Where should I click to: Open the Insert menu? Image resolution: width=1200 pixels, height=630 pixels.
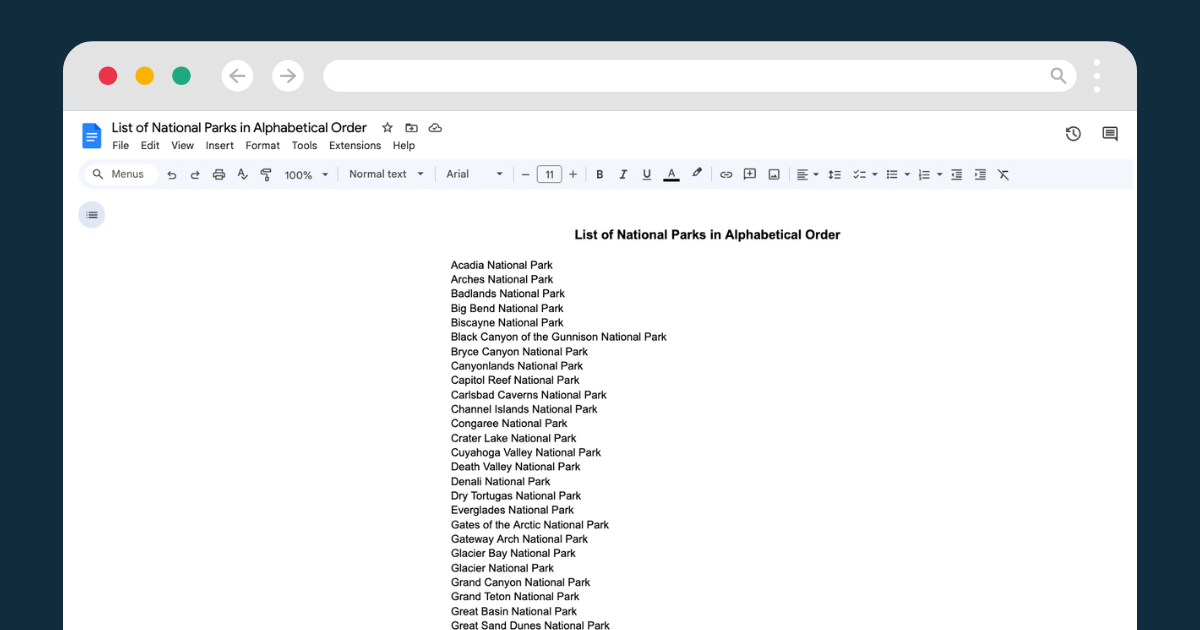(220, 146)
